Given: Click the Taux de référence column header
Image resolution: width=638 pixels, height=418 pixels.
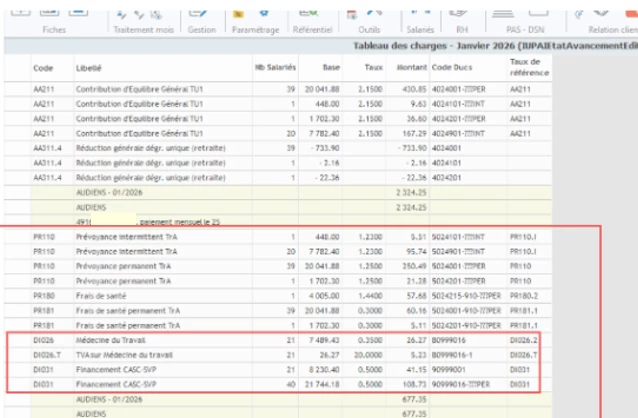Looking at the screenshot, I should pyautogui.click(x=528, y=66).
